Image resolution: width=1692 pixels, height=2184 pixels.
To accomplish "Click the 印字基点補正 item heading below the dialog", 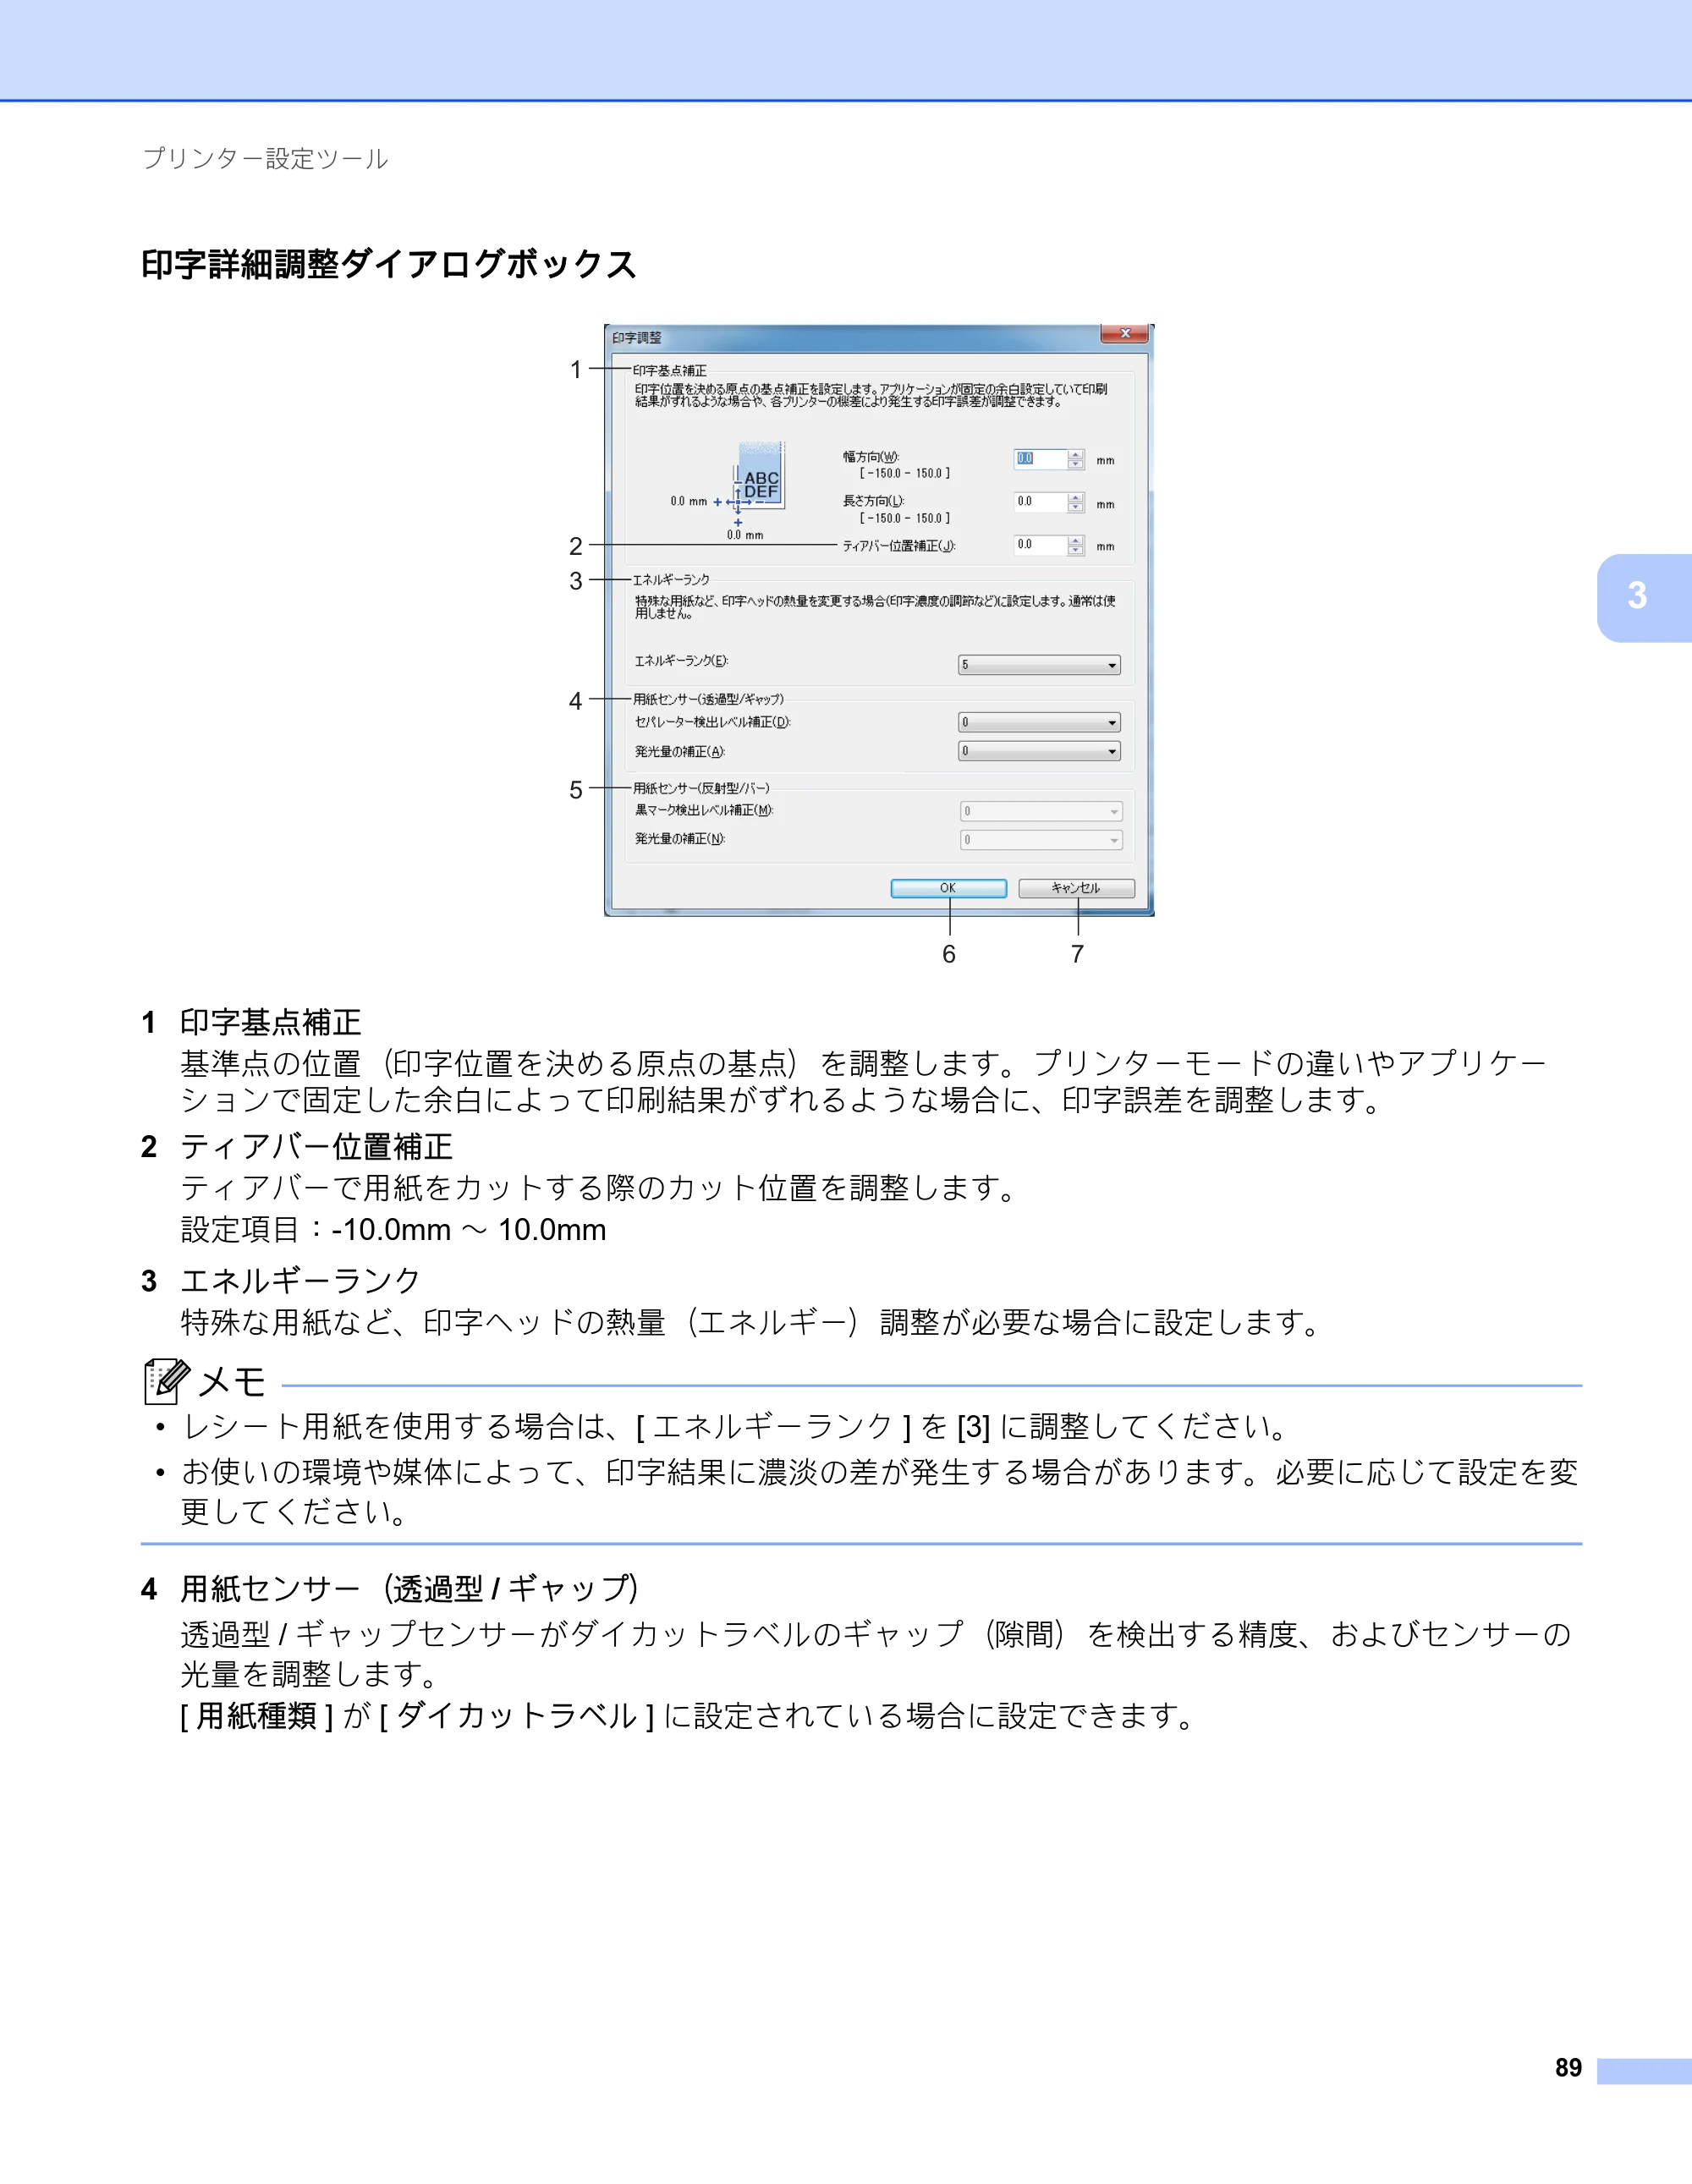I will pyautogui.click(x=271, y=1022).
